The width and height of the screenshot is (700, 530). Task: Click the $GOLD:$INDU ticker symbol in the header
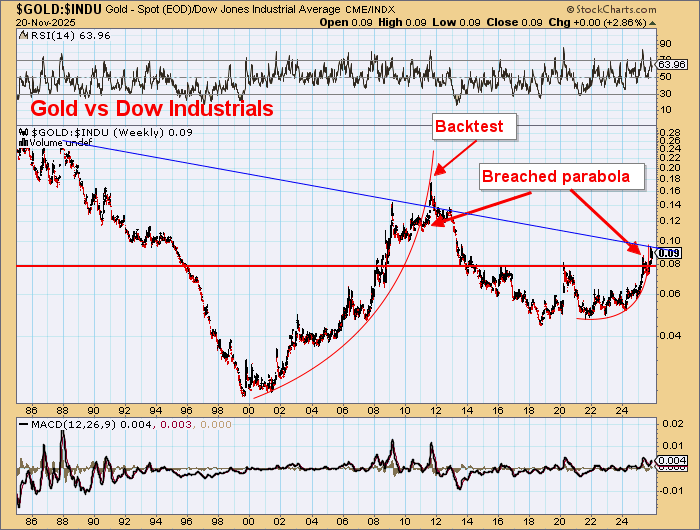tap(59, 8)
